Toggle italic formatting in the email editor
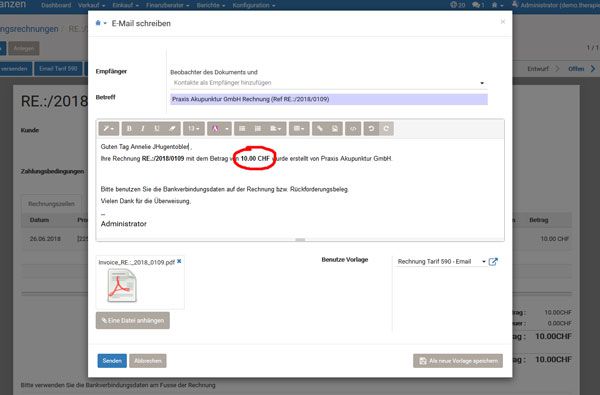Screen dimensions: 600x395 click(x=143, y=129)
